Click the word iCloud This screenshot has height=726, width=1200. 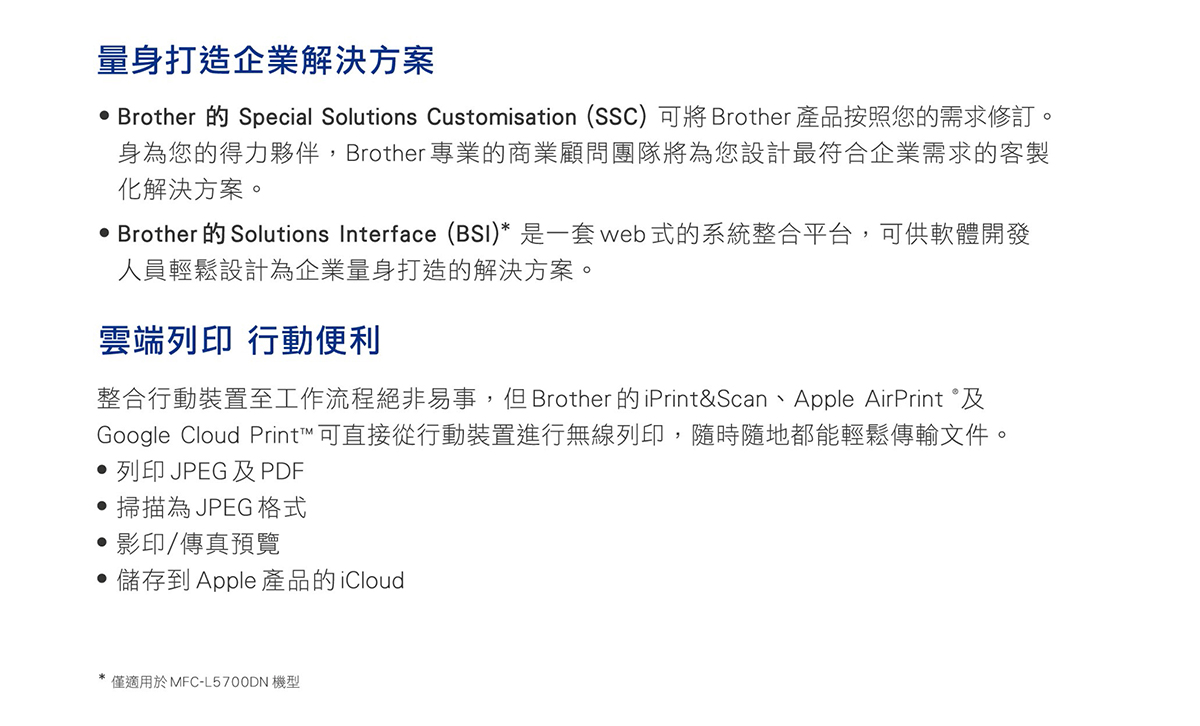[x=372, y=580]
